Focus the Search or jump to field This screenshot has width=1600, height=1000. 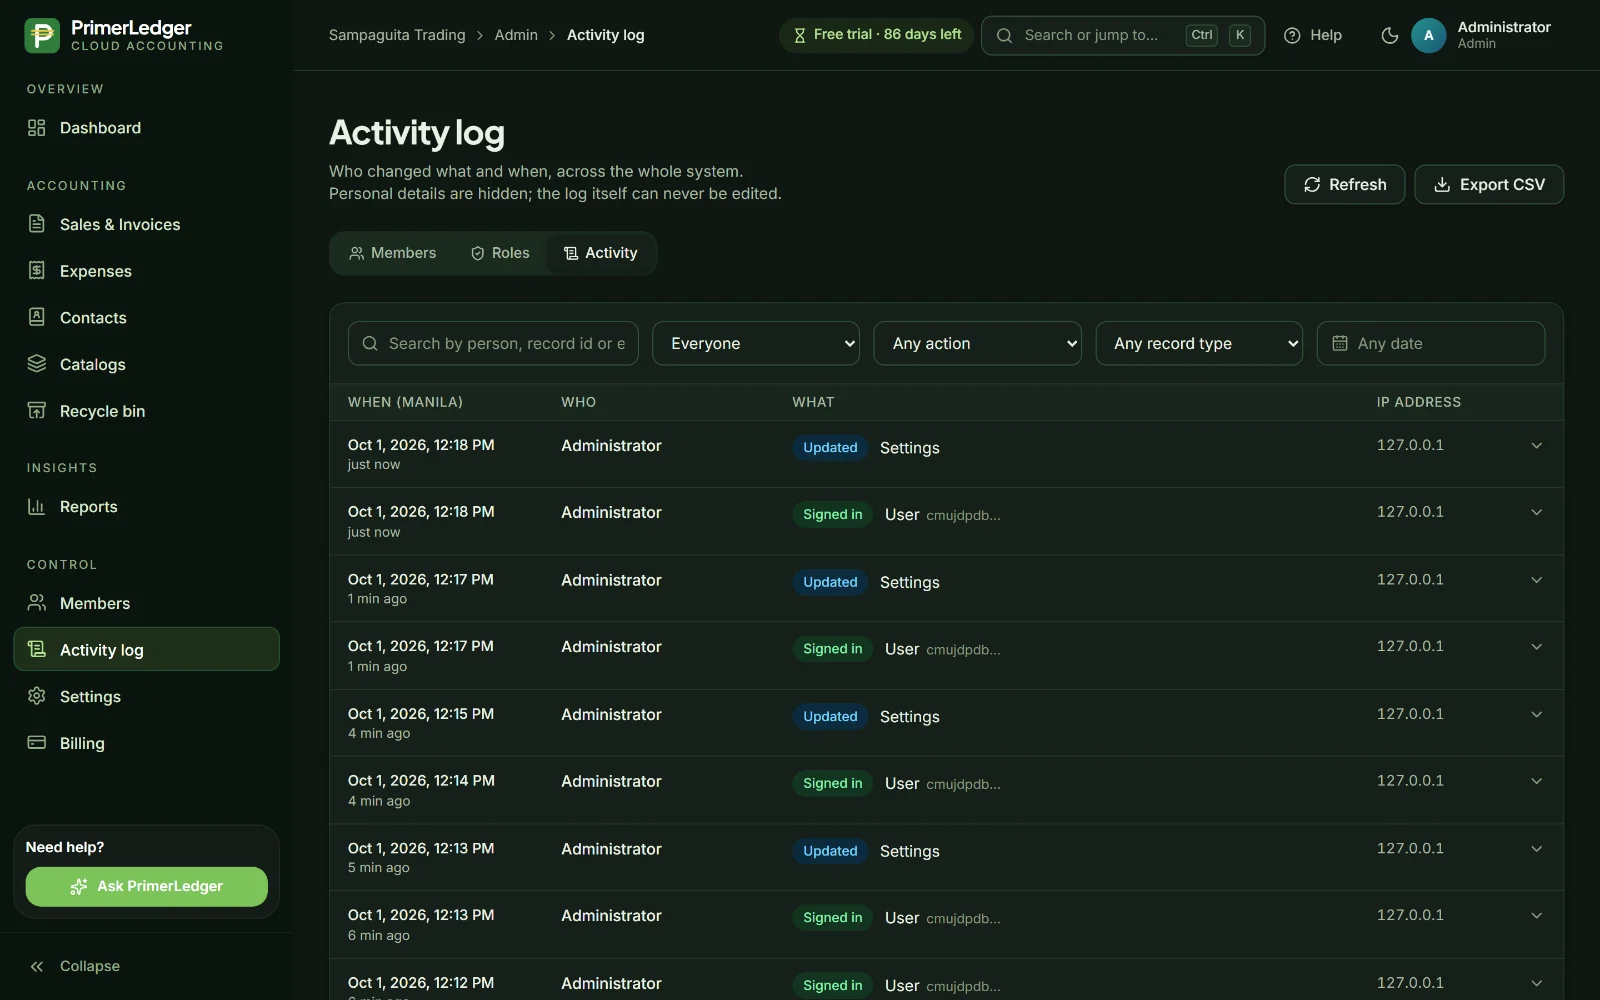coord(1122,35)
